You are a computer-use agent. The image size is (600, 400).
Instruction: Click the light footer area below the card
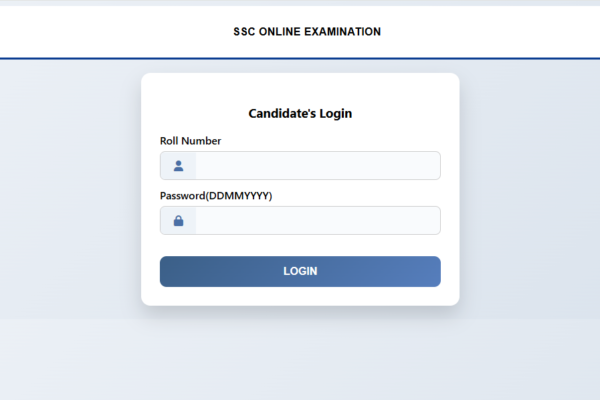tap(300, 360)
